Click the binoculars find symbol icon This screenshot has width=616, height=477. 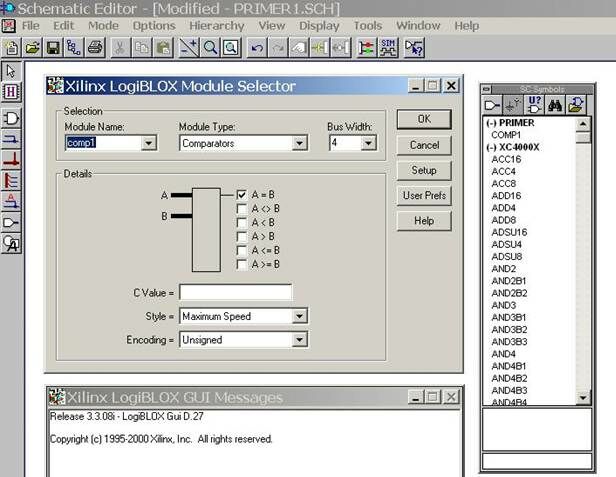554,105
